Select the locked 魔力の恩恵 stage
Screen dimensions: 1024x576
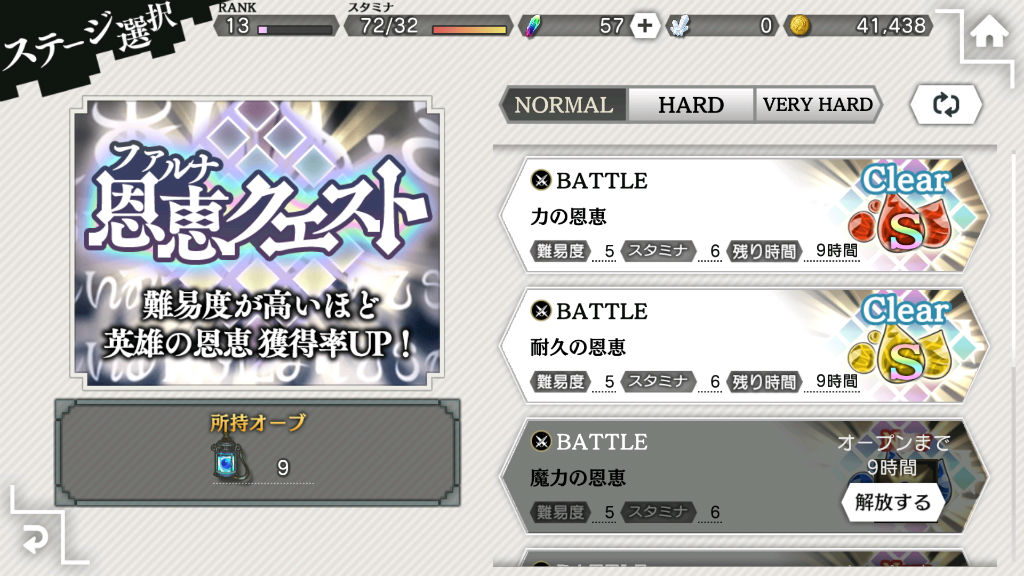pyautogui.click(x=744, y=476)
